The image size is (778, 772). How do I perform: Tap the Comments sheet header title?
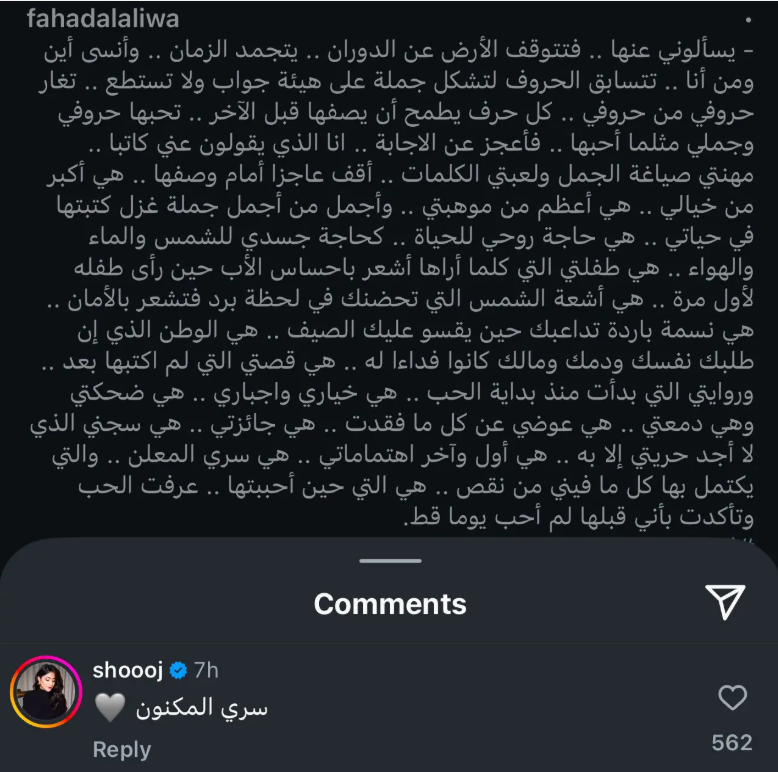(x=390, y=604)
